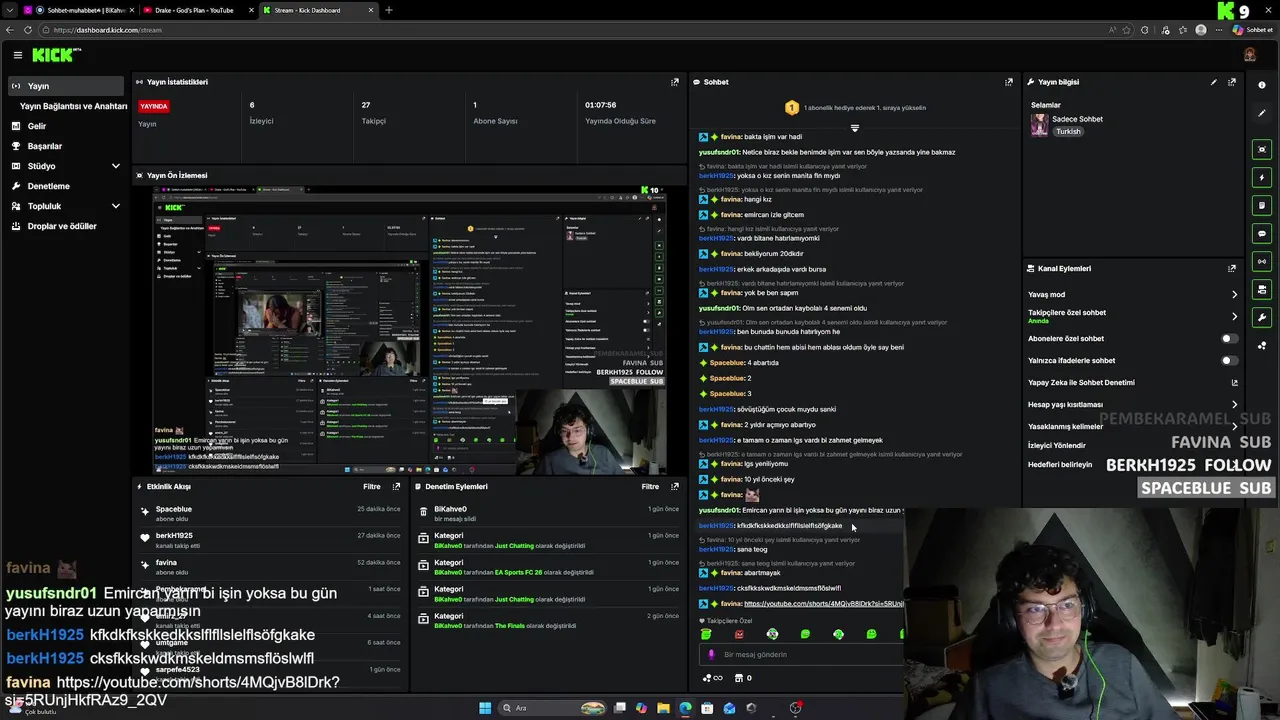Click the purple icon inside the message box
Viewport: 1280px width, 720px height.
(x=711, y=654)
